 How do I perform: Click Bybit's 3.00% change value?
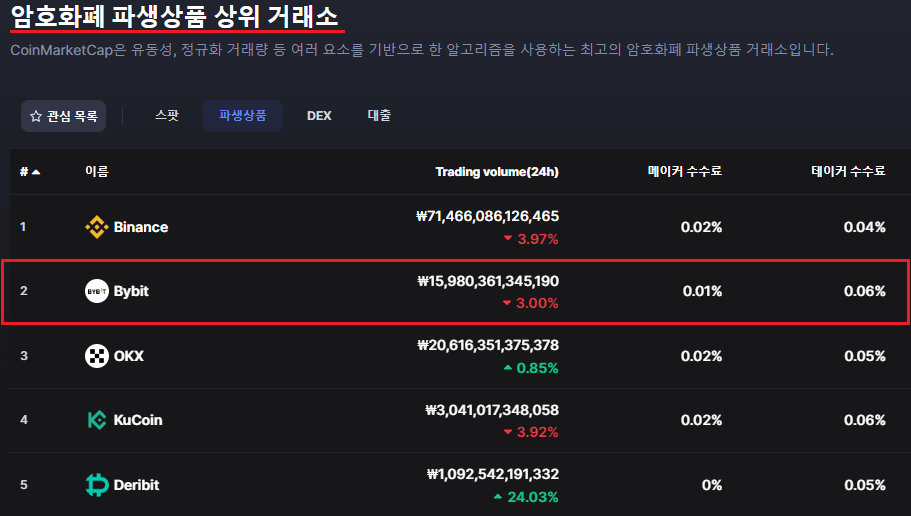530,303
